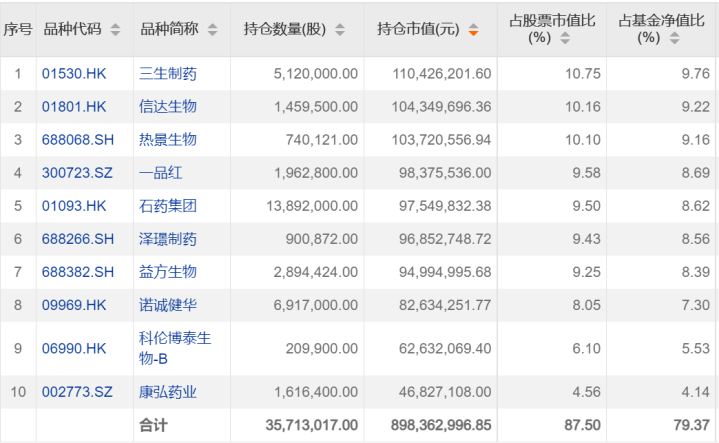Select the holding quantity 1,962,800.00
The image size is (719, 443).
tap(316, 173)
